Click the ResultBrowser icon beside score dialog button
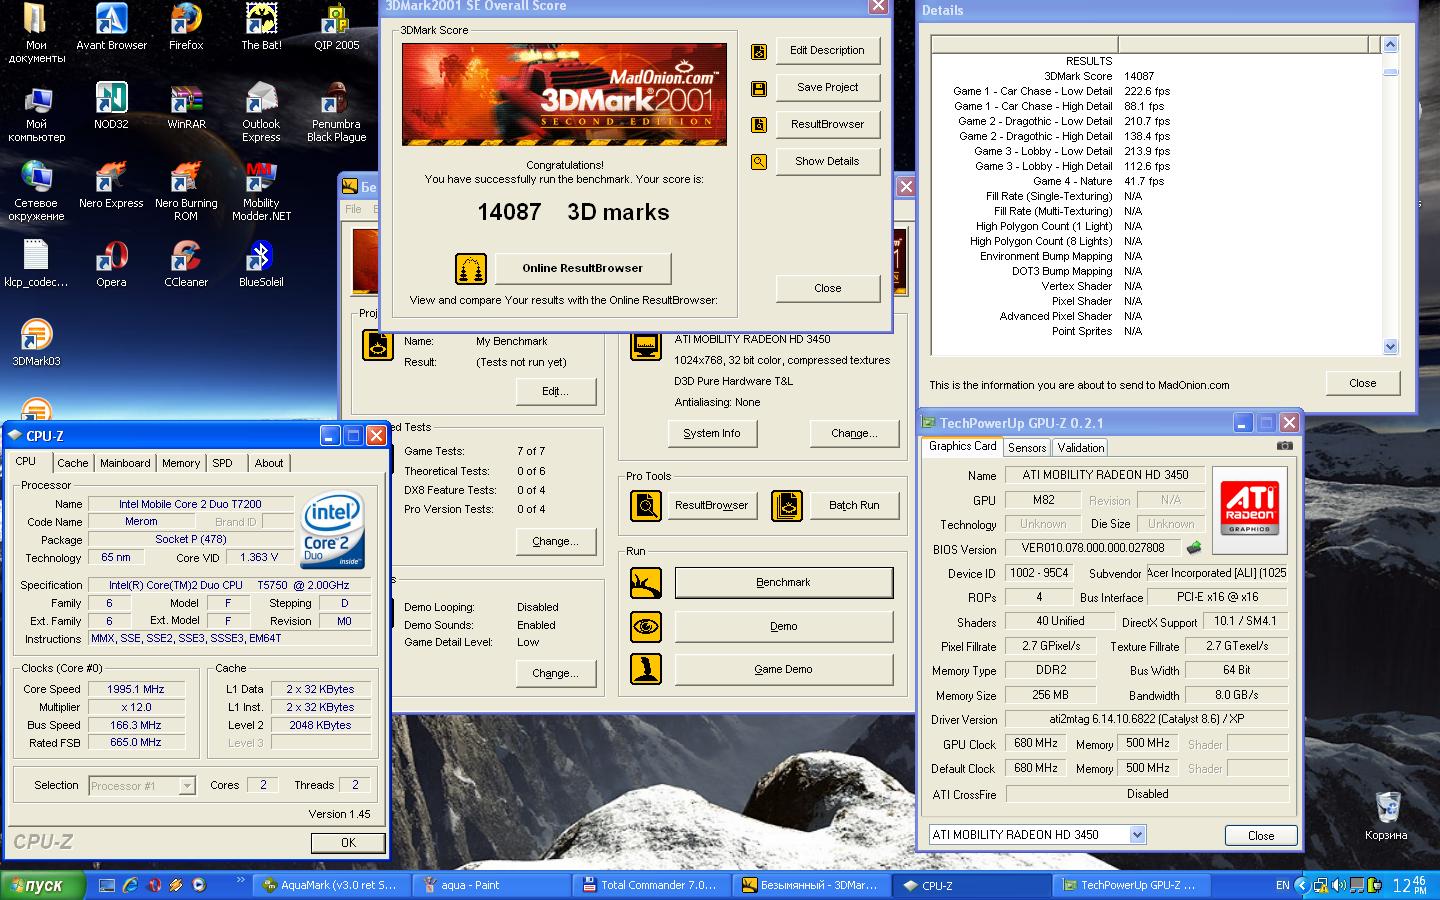Image resolution: width=1440 pixels, height=900 pixels. pos(759,125)
